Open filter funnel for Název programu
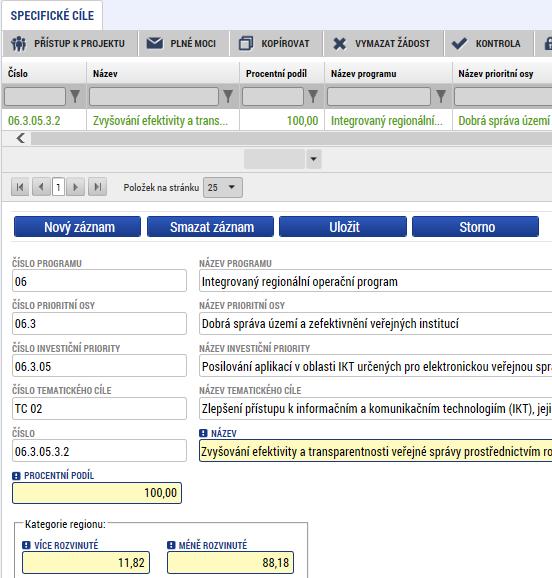552x578 pixels. tap(441, 97)
